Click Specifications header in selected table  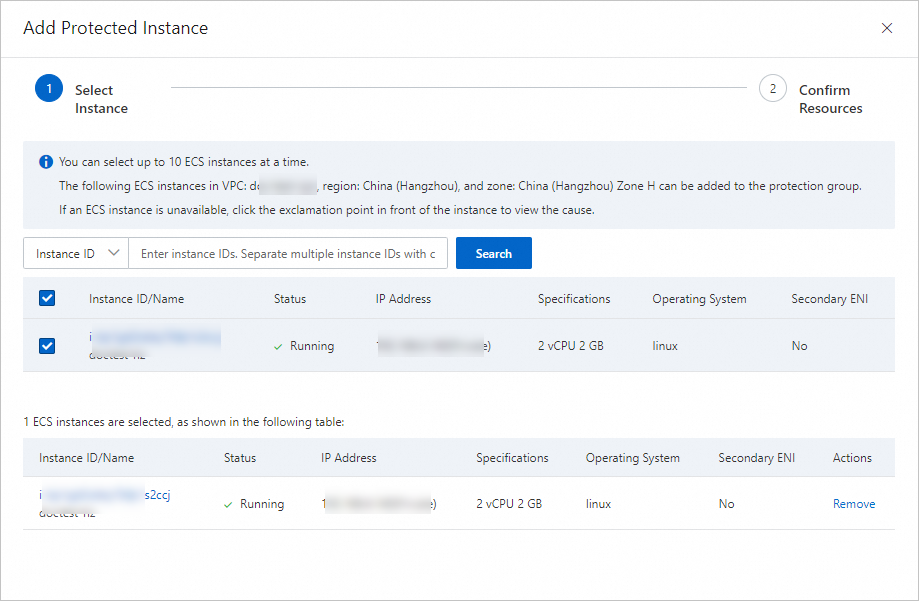512,458
